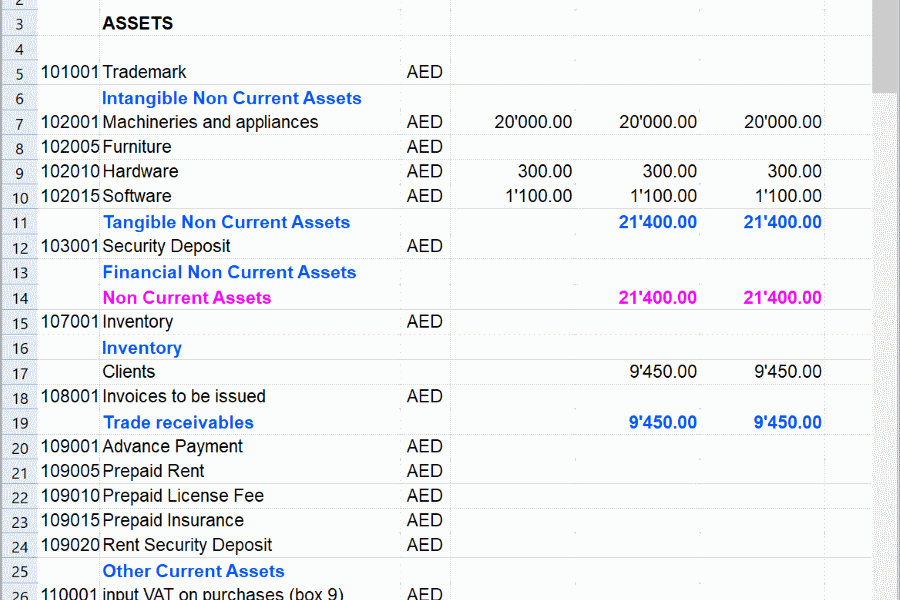The width and height of the screenshot is (900, 600).
Task: Select the Trademark account name cell
Action: [x=145, y=72]
